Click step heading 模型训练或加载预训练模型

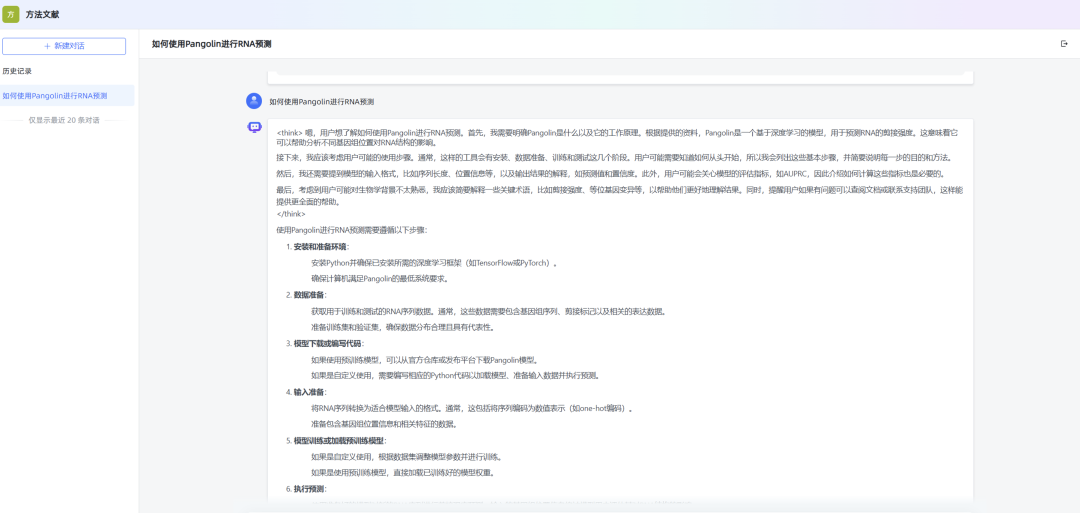point(340,441)
